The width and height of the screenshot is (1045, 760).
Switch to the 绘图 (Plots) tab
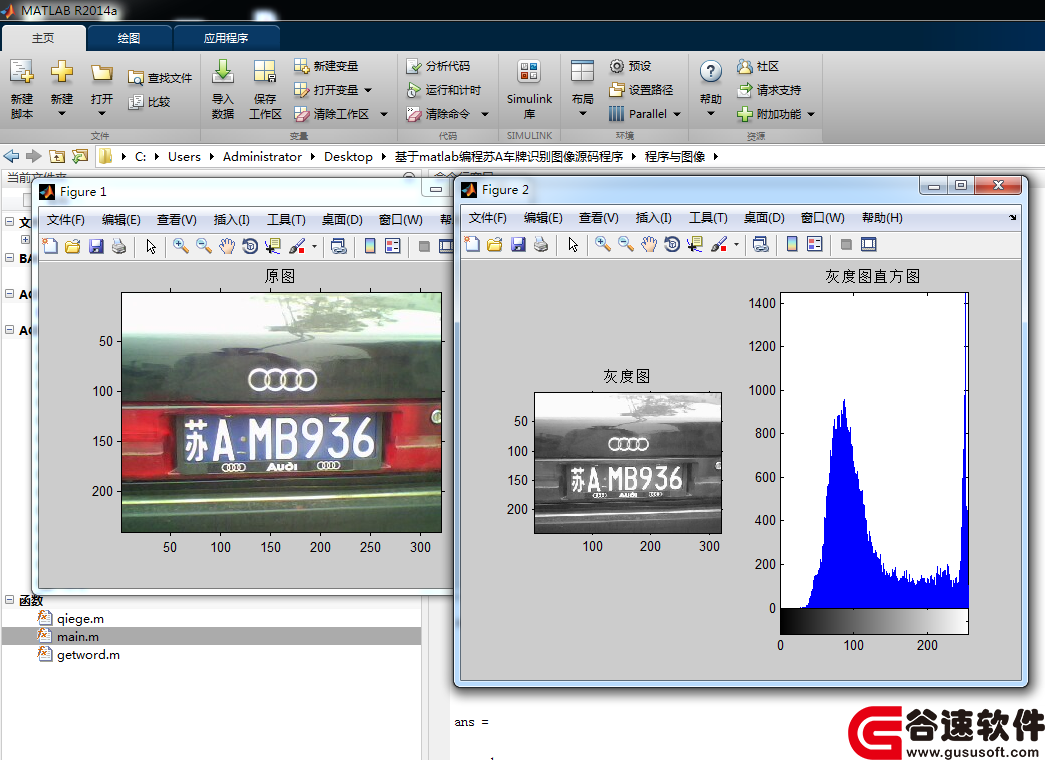click(129, 38)
